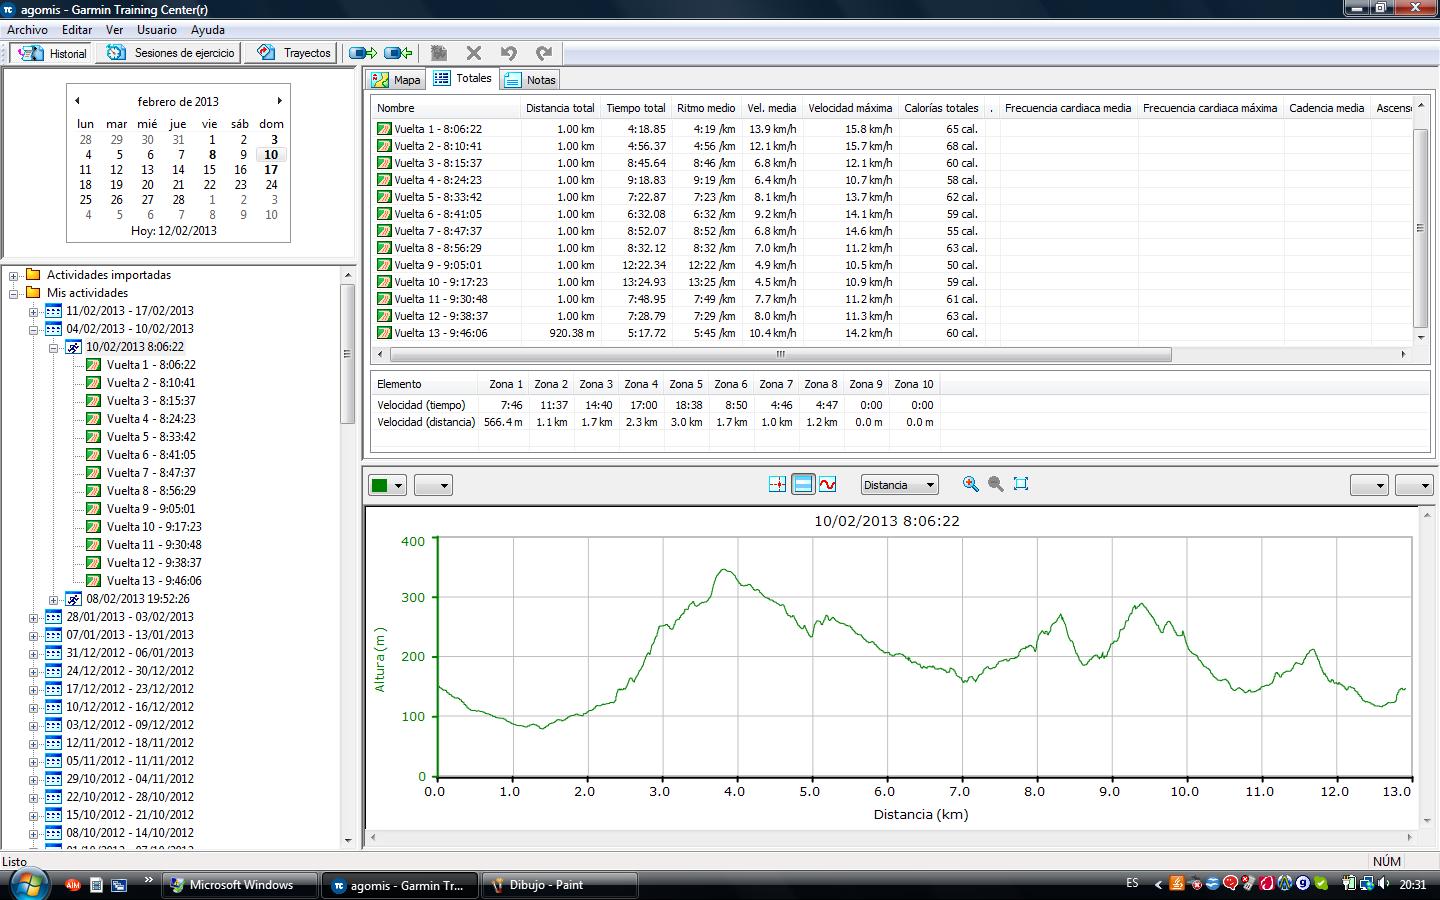Image resolution: width=1440 pixels, height=900 pixels.
Task: Expand the 08/02/2013 19:52:26 activity
Action: (54, 599)
